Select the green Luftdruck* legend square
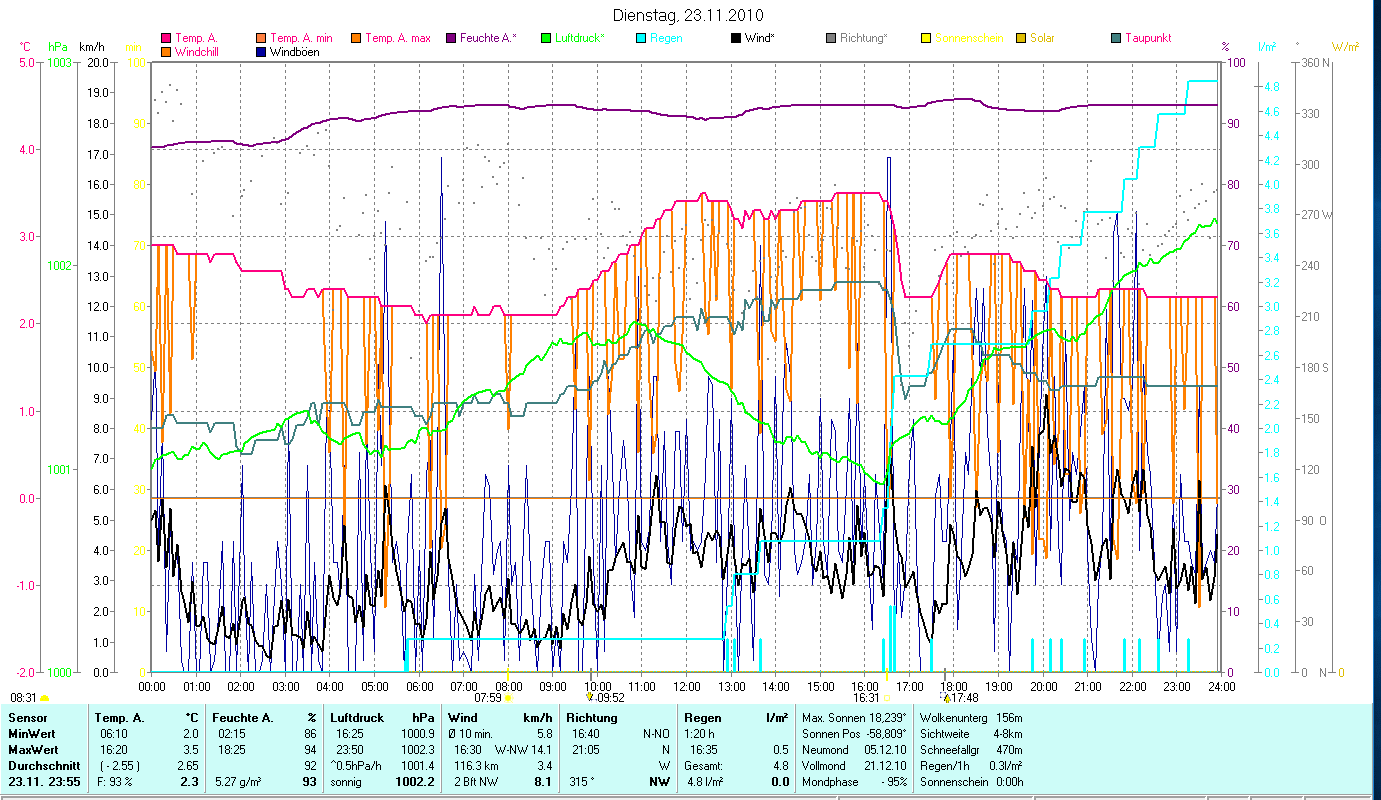The width and height of the screenshot is (1381, 800). coord(546,38)
